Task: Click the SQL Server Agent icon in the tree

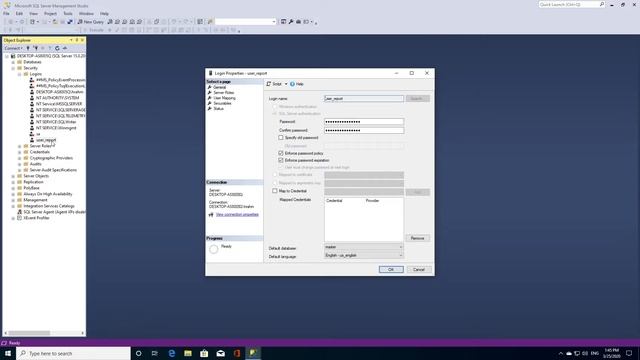Action: pos(19,212)
